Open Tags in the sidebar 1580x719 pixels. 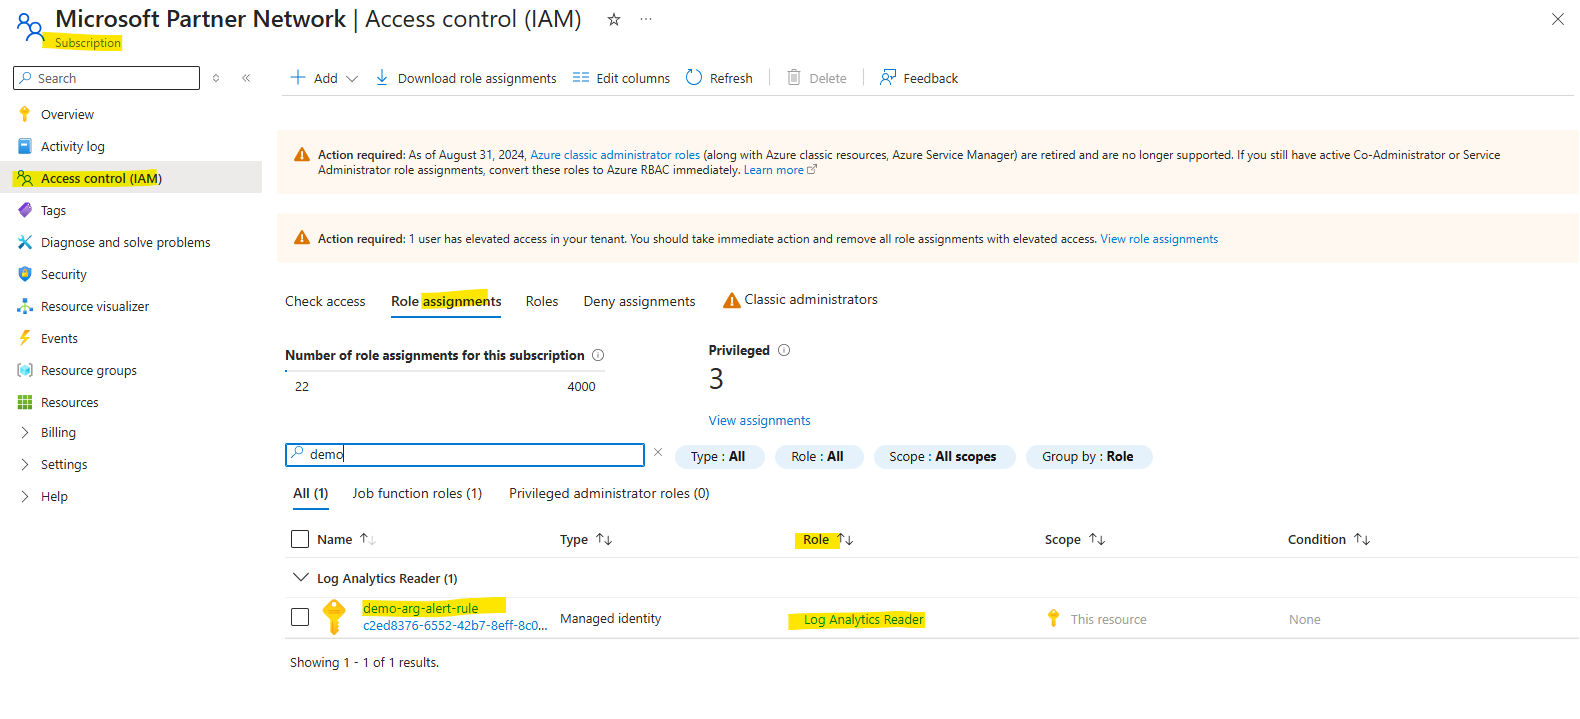click(53, 210)
